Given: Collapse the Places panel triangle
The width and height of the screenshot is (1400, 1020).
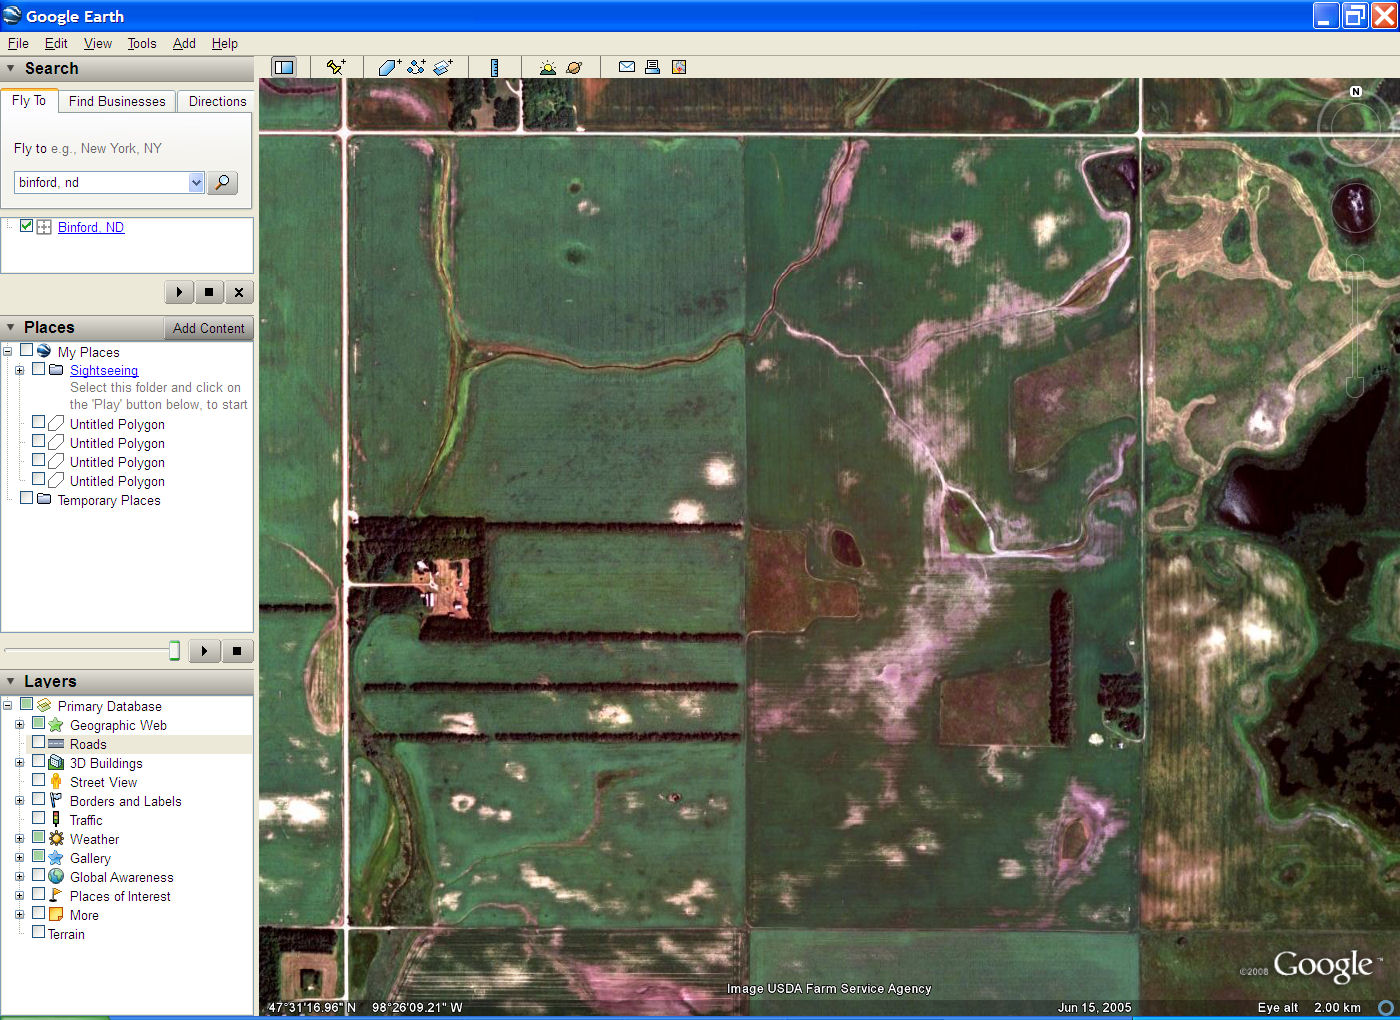Looking at the screenshot, I should [x=11, y=327].
